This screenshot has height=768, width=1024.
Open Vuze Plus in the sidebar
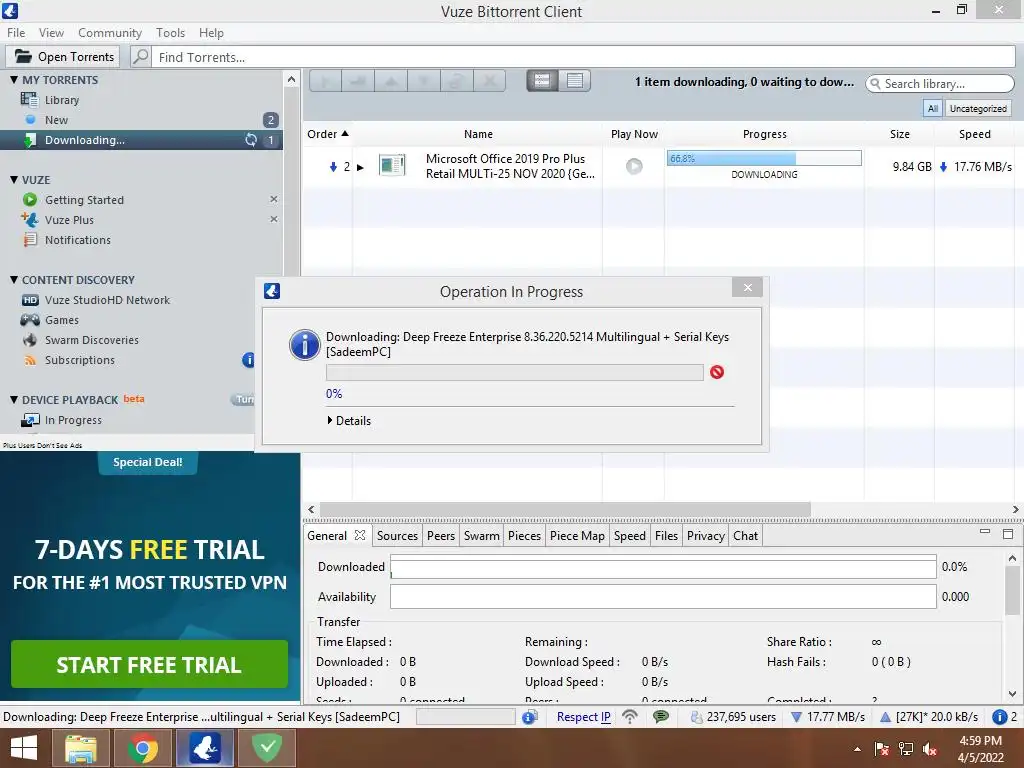[x=69, y=220]
